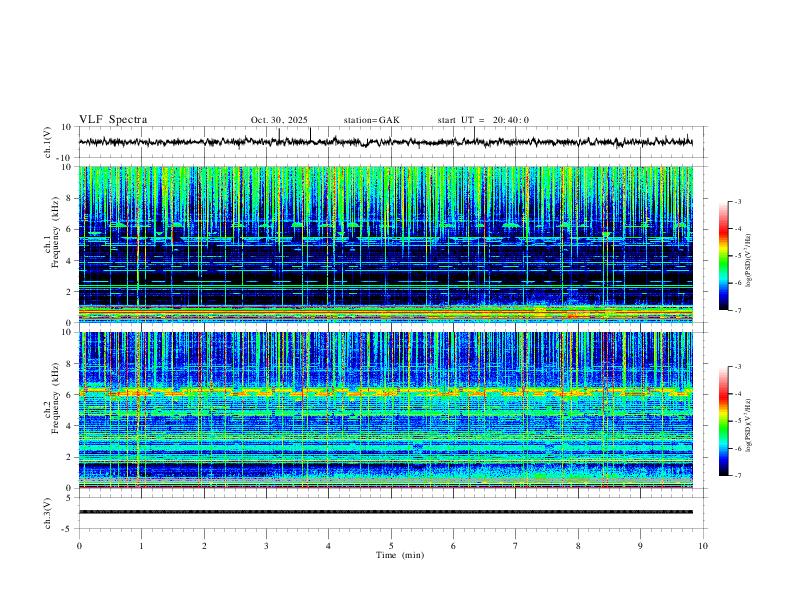Click the "VLF Spectra" plot title

(x=113, y=120)
